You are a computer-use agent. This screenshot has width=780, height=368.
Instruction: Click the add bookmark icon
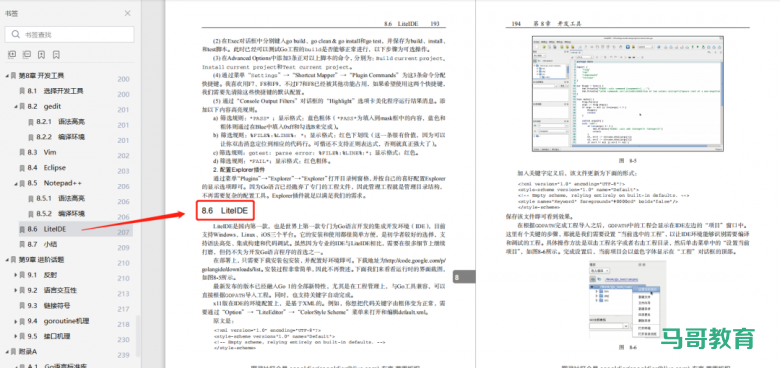[42, 54]
